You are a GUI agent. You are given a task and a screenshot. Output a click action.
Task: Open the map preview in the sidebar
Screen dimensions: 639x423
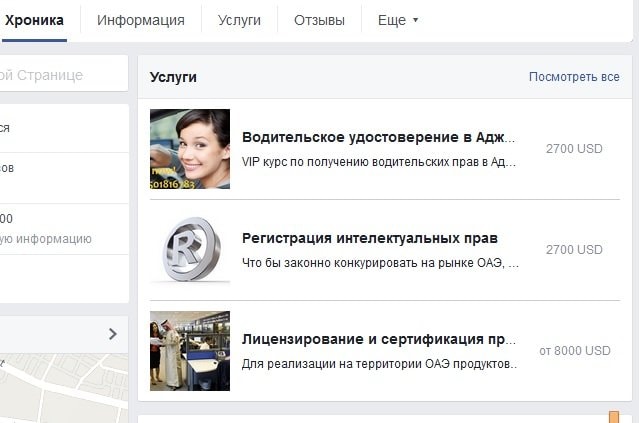[64, 388]
